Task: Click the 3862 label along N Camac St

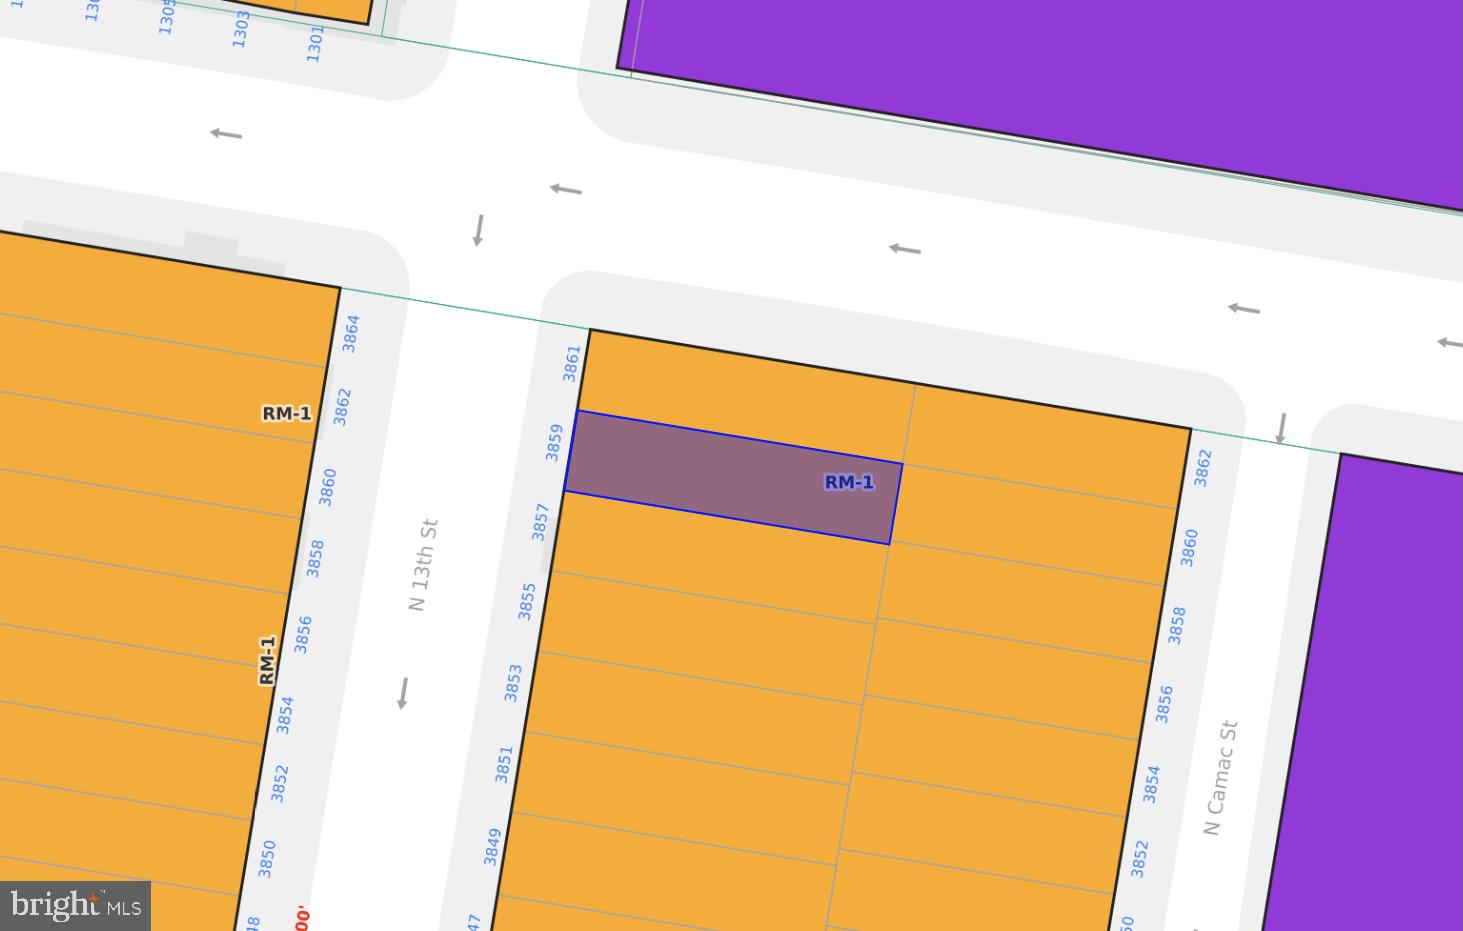Action: (x=1203, y=468)
